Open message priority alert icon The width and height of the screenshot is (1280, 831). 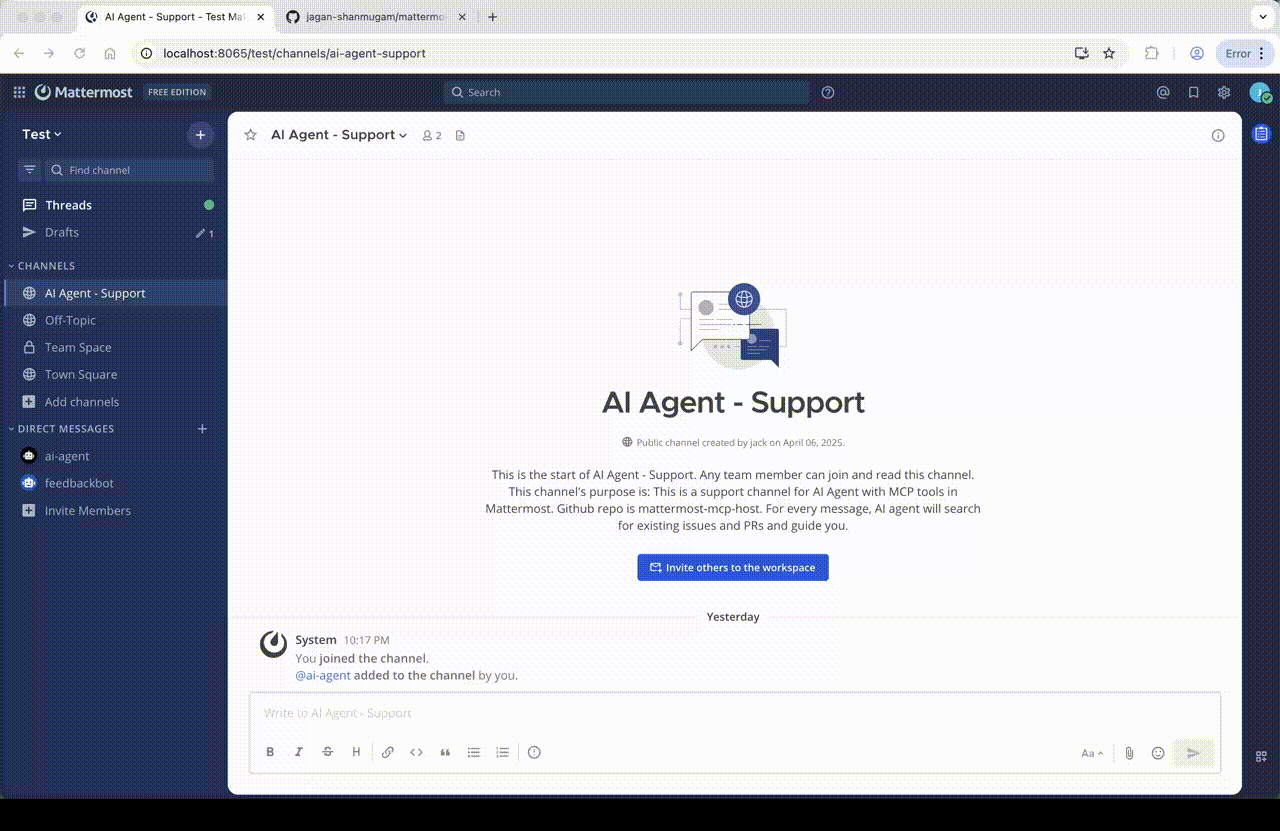tap(534, 752)
